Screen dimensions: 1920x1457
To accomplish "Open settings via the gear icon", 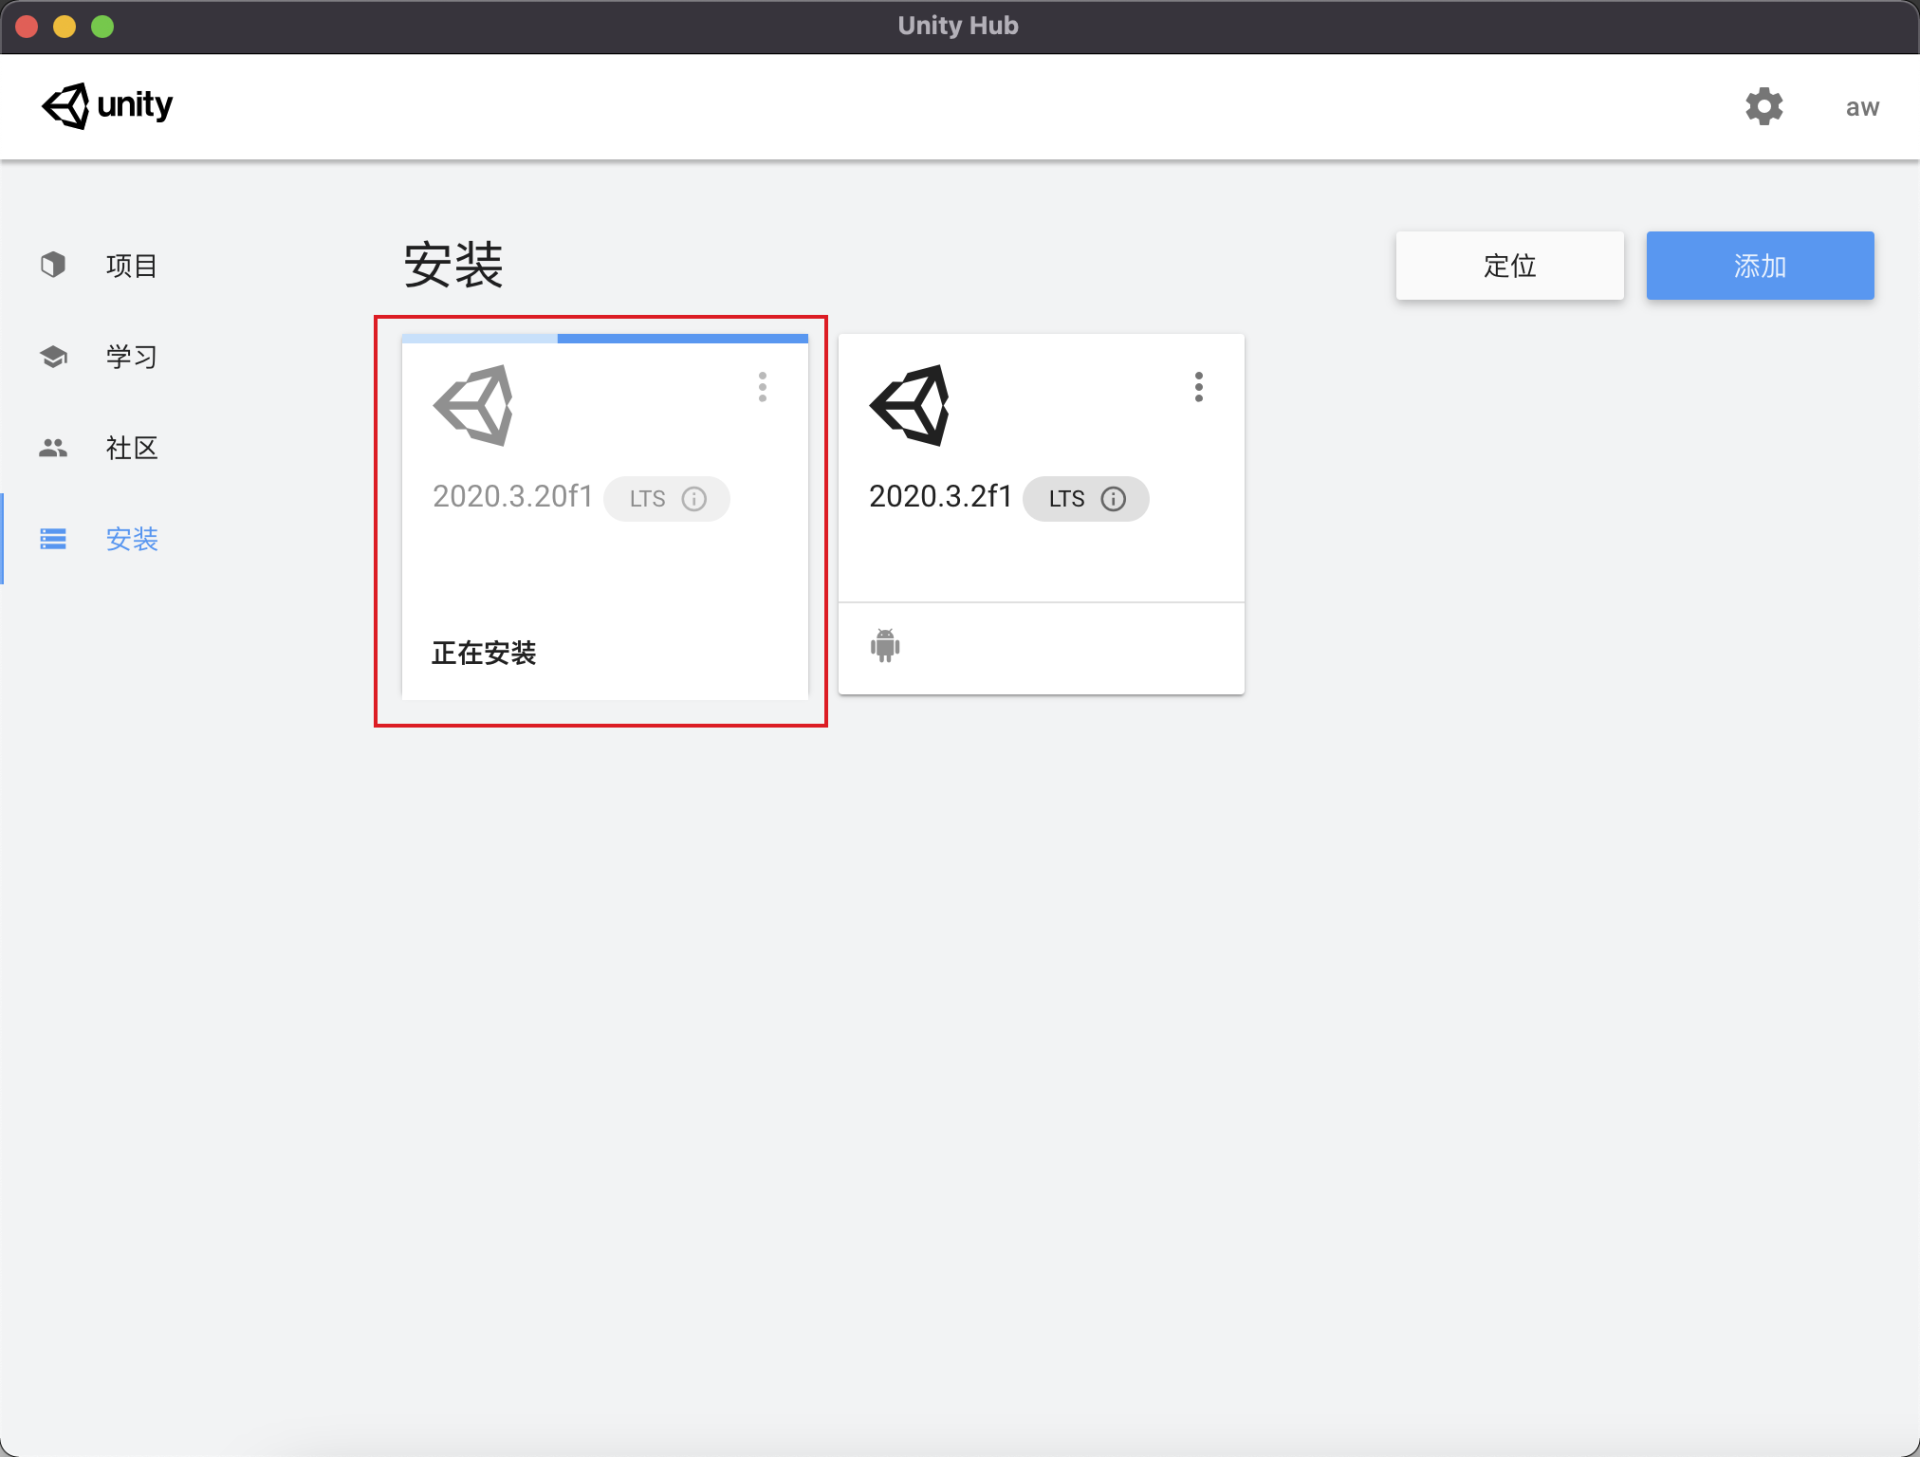I will pos(1764,106).
